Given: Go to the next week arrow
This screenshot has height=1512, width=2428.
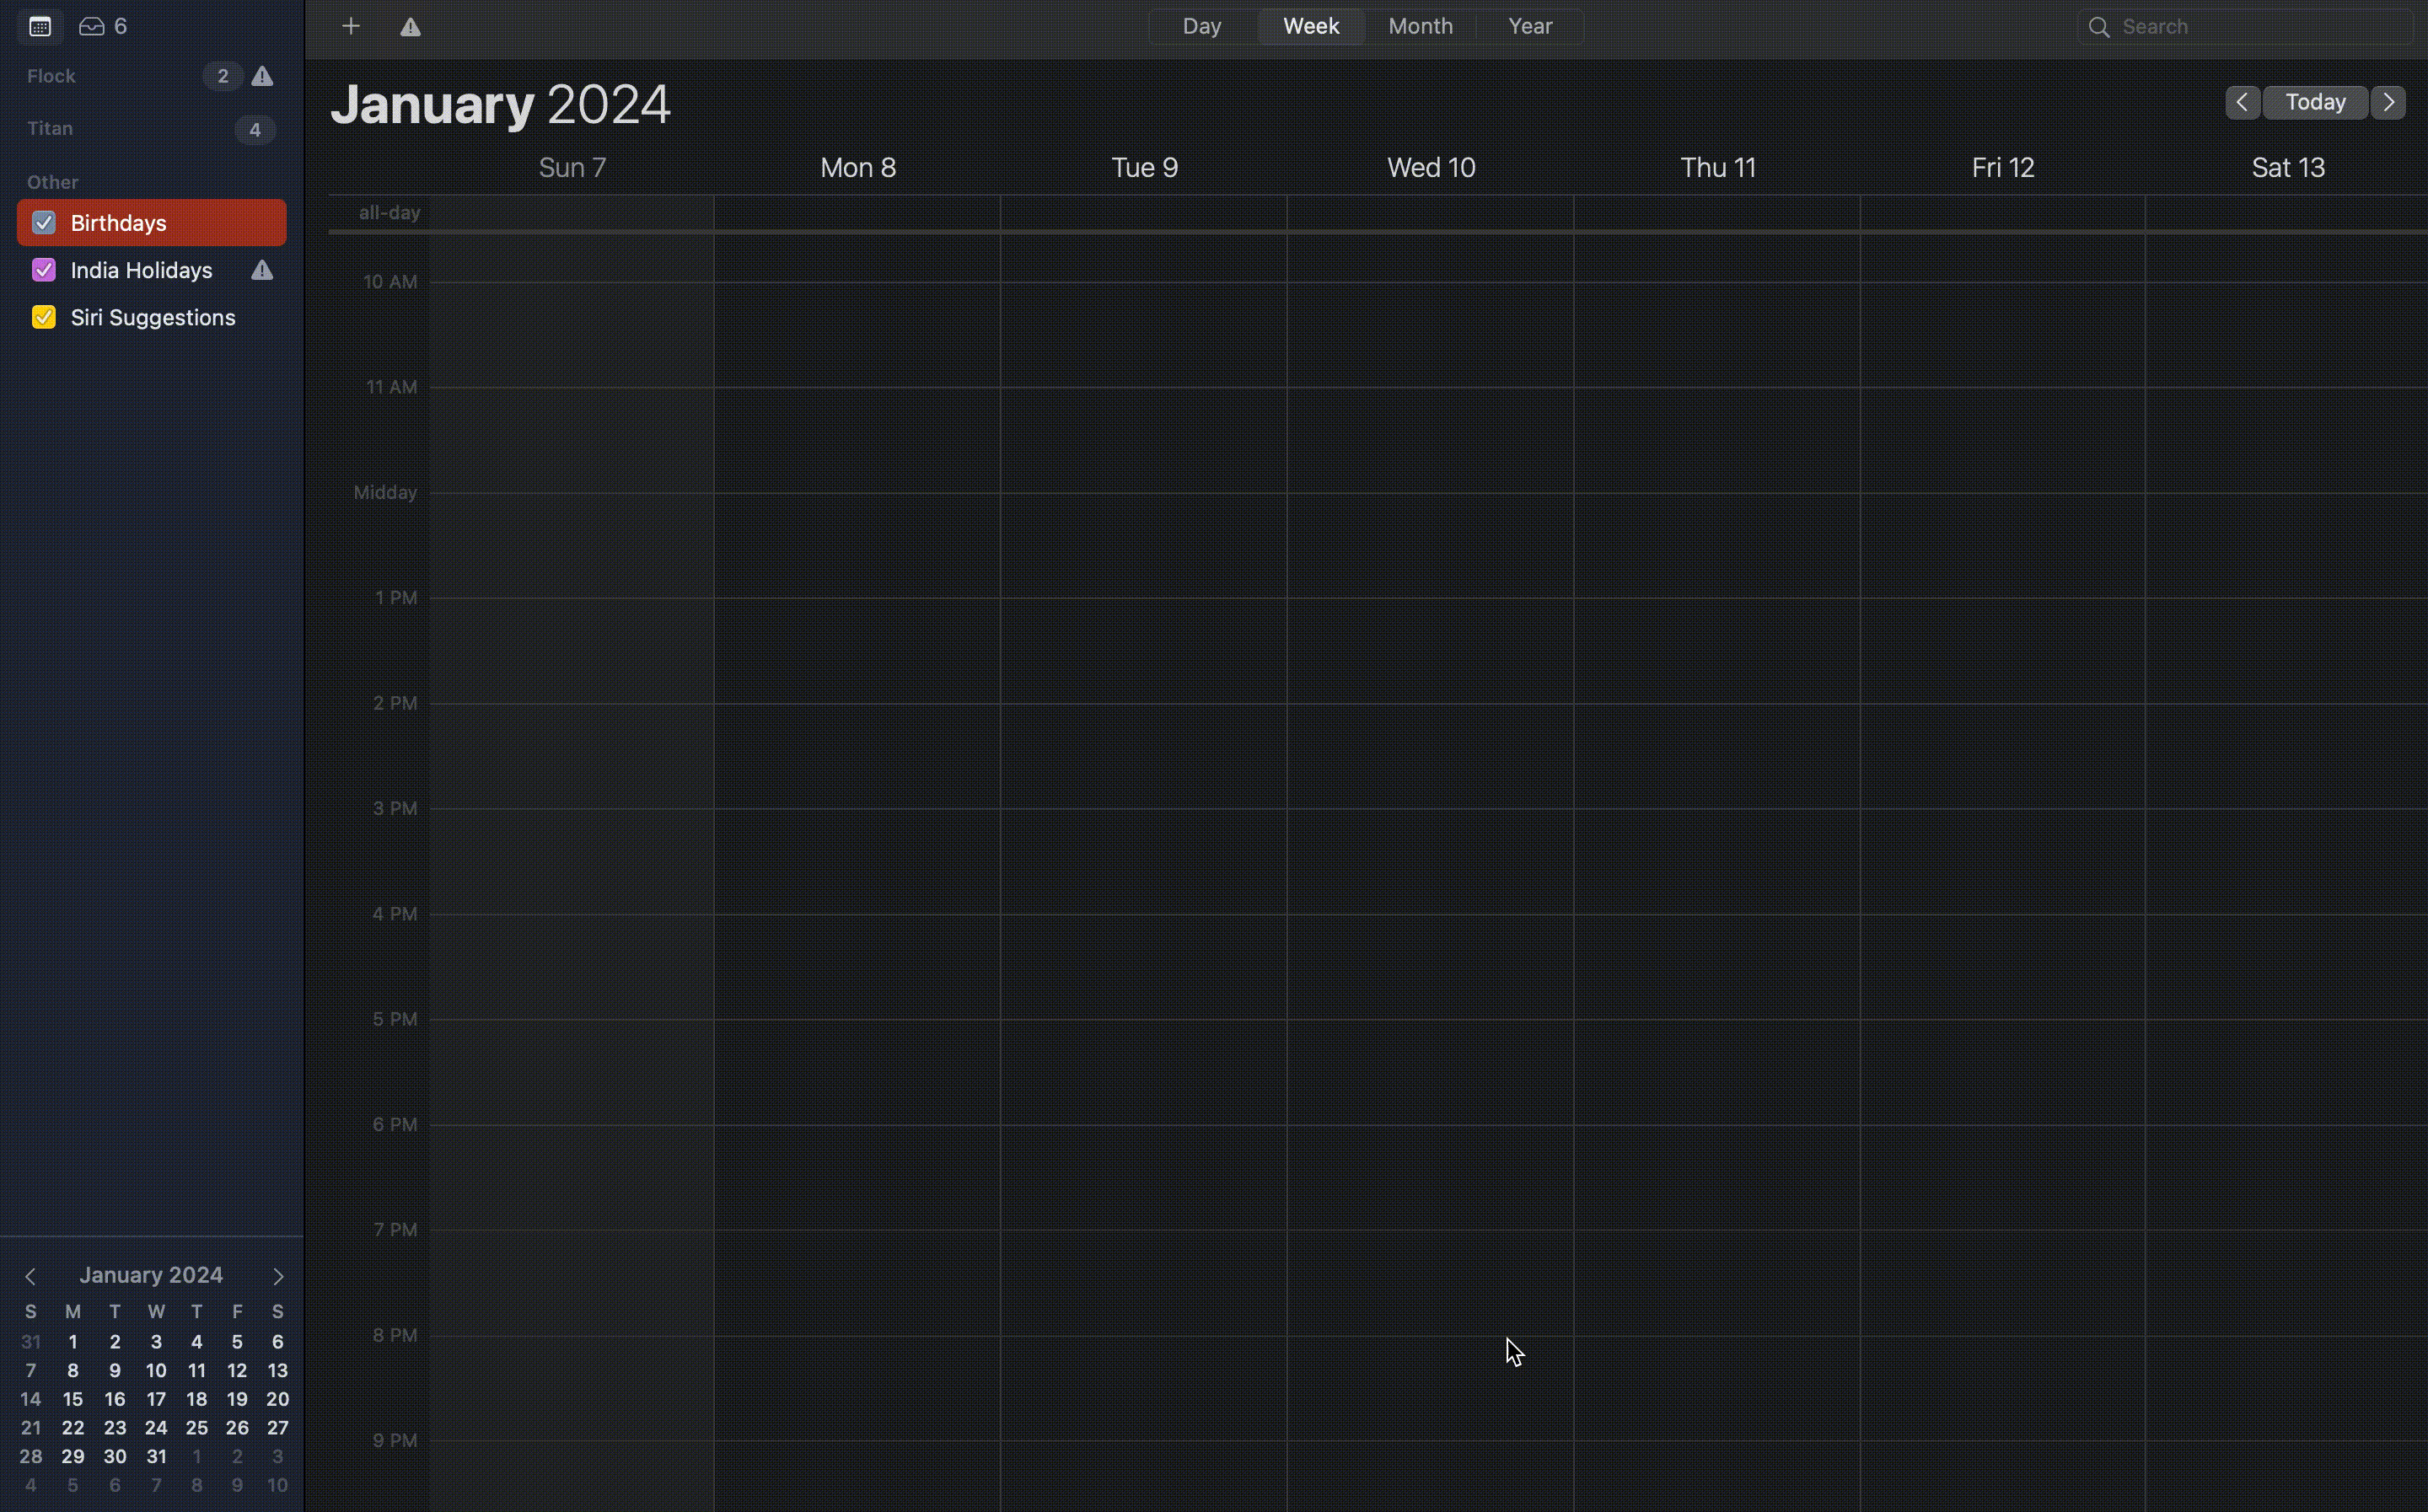Looking at the screenshot, I should [x=2389, y=102].
